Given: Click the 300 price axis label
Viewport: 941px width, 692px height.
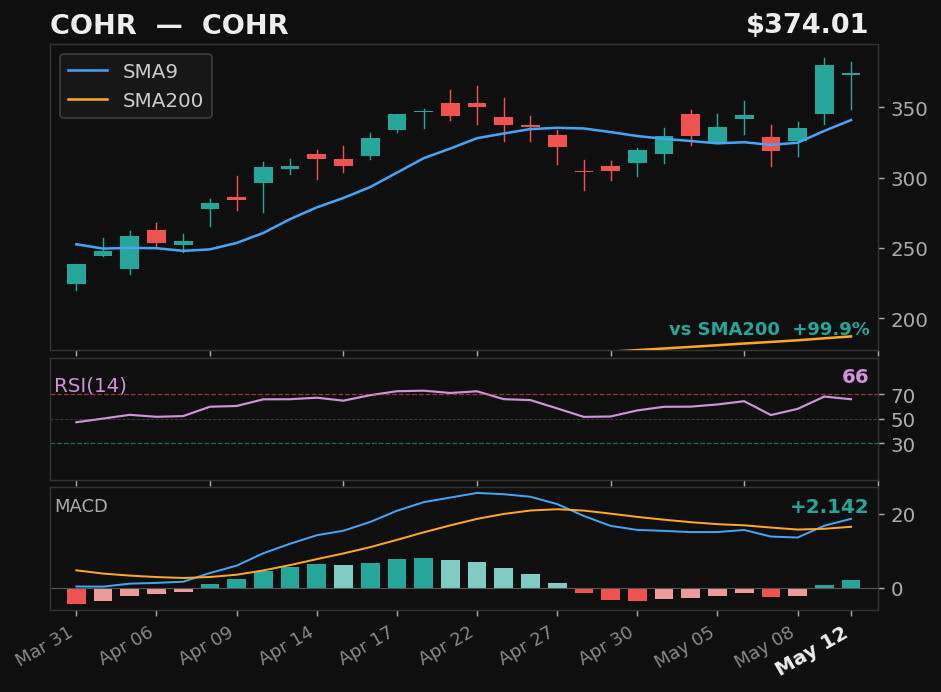Looking at the screenshot, I should tap(909, 179).
